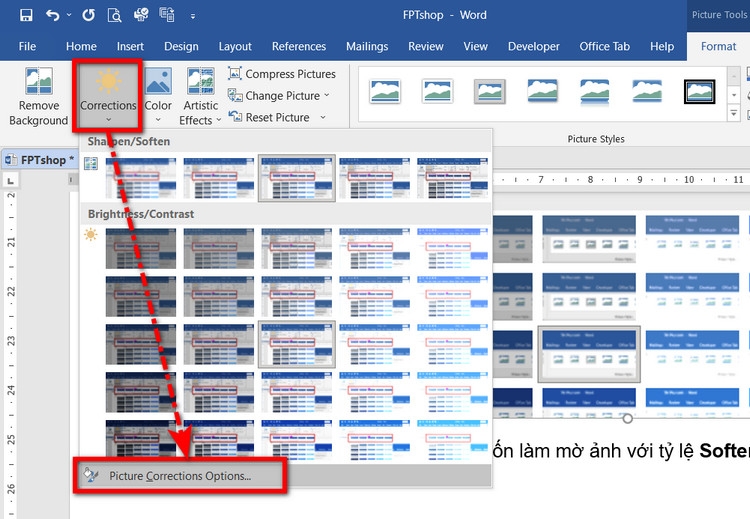Viewport: 750px width, 519px height.
Task: Select the View tab
Action: point(475,46)
